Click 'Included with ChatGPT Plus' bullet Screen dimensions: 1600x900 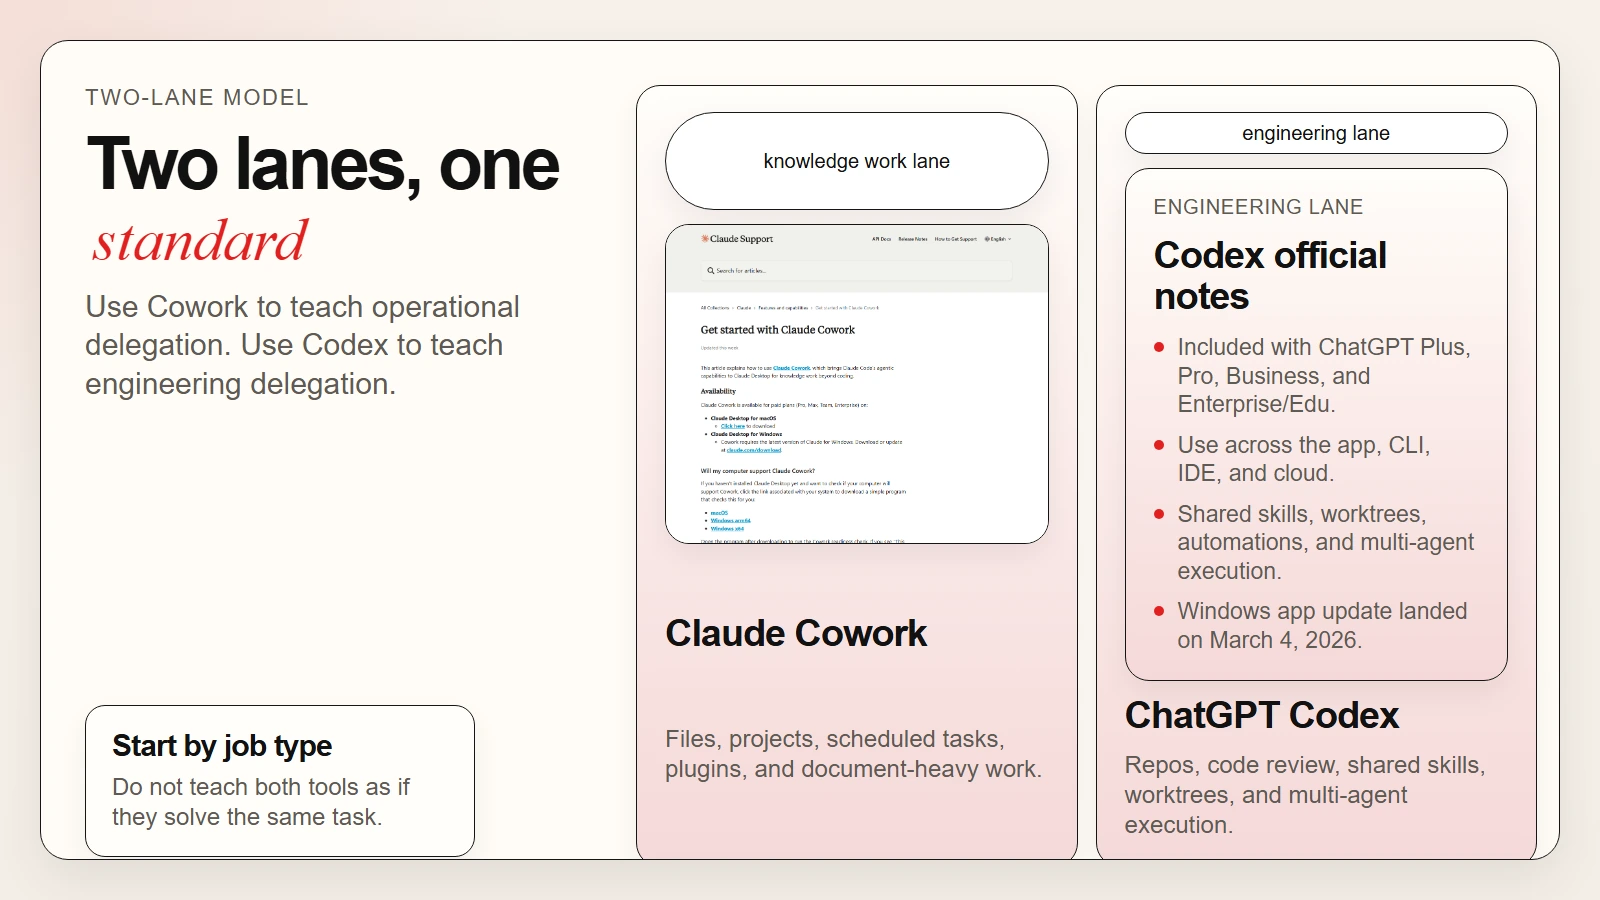(x=1324, y=376)
